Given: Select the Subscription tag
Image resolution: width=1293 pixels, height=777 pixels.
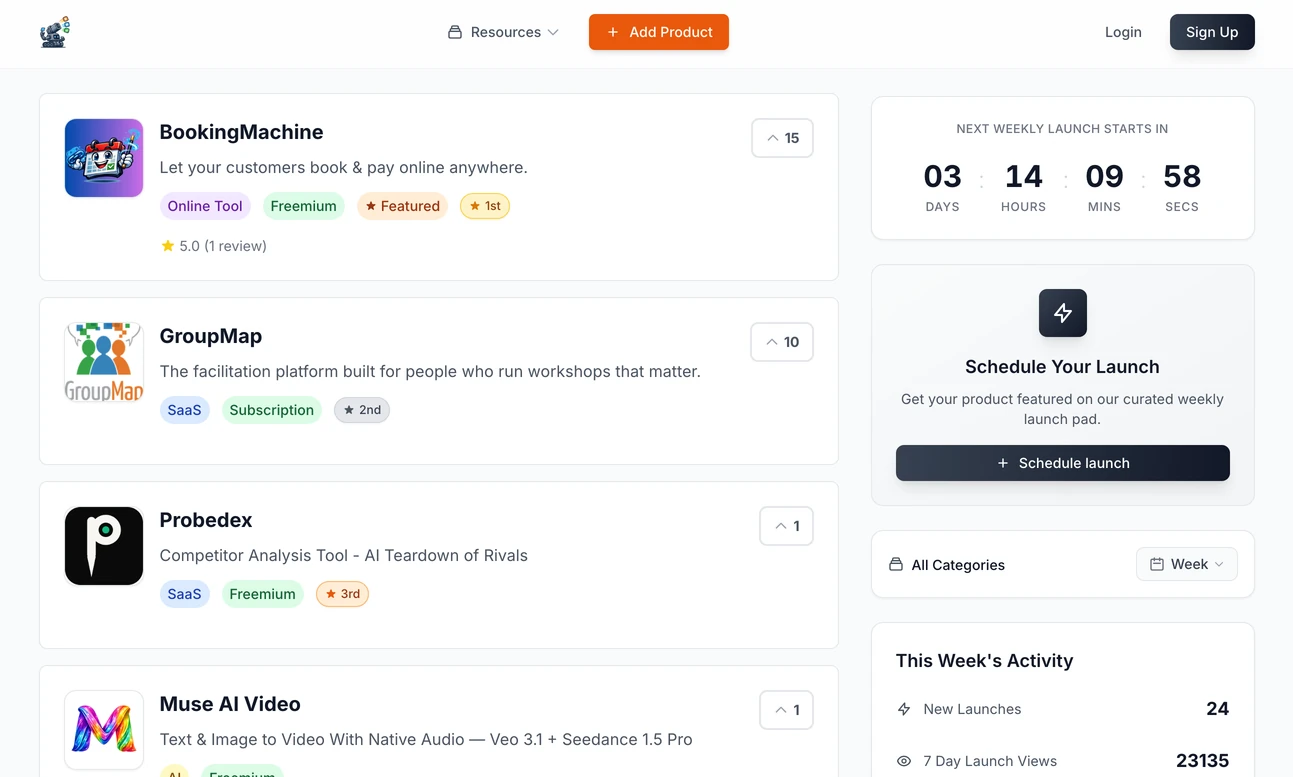Looking at the screenshot, I should [272, 410].
